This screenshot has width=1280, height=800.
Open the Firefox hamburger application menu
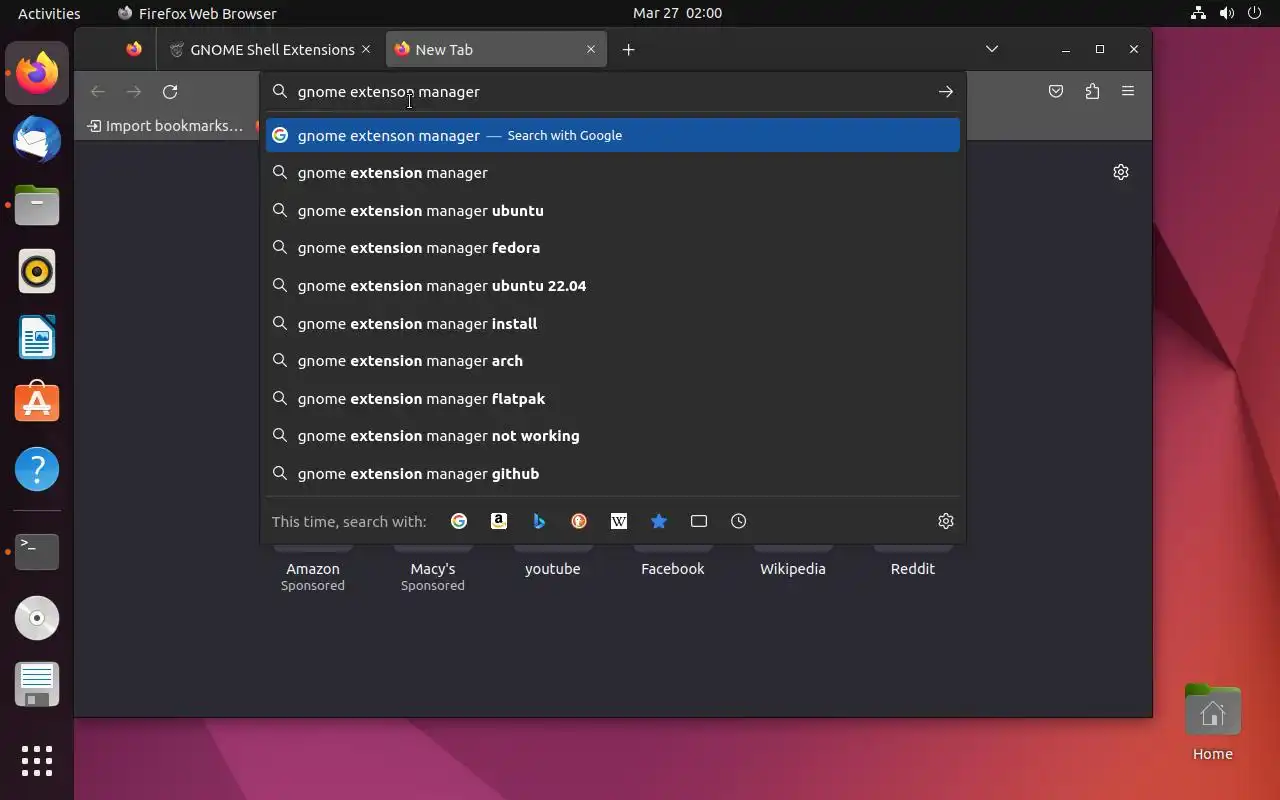(x=1128, y=91)
